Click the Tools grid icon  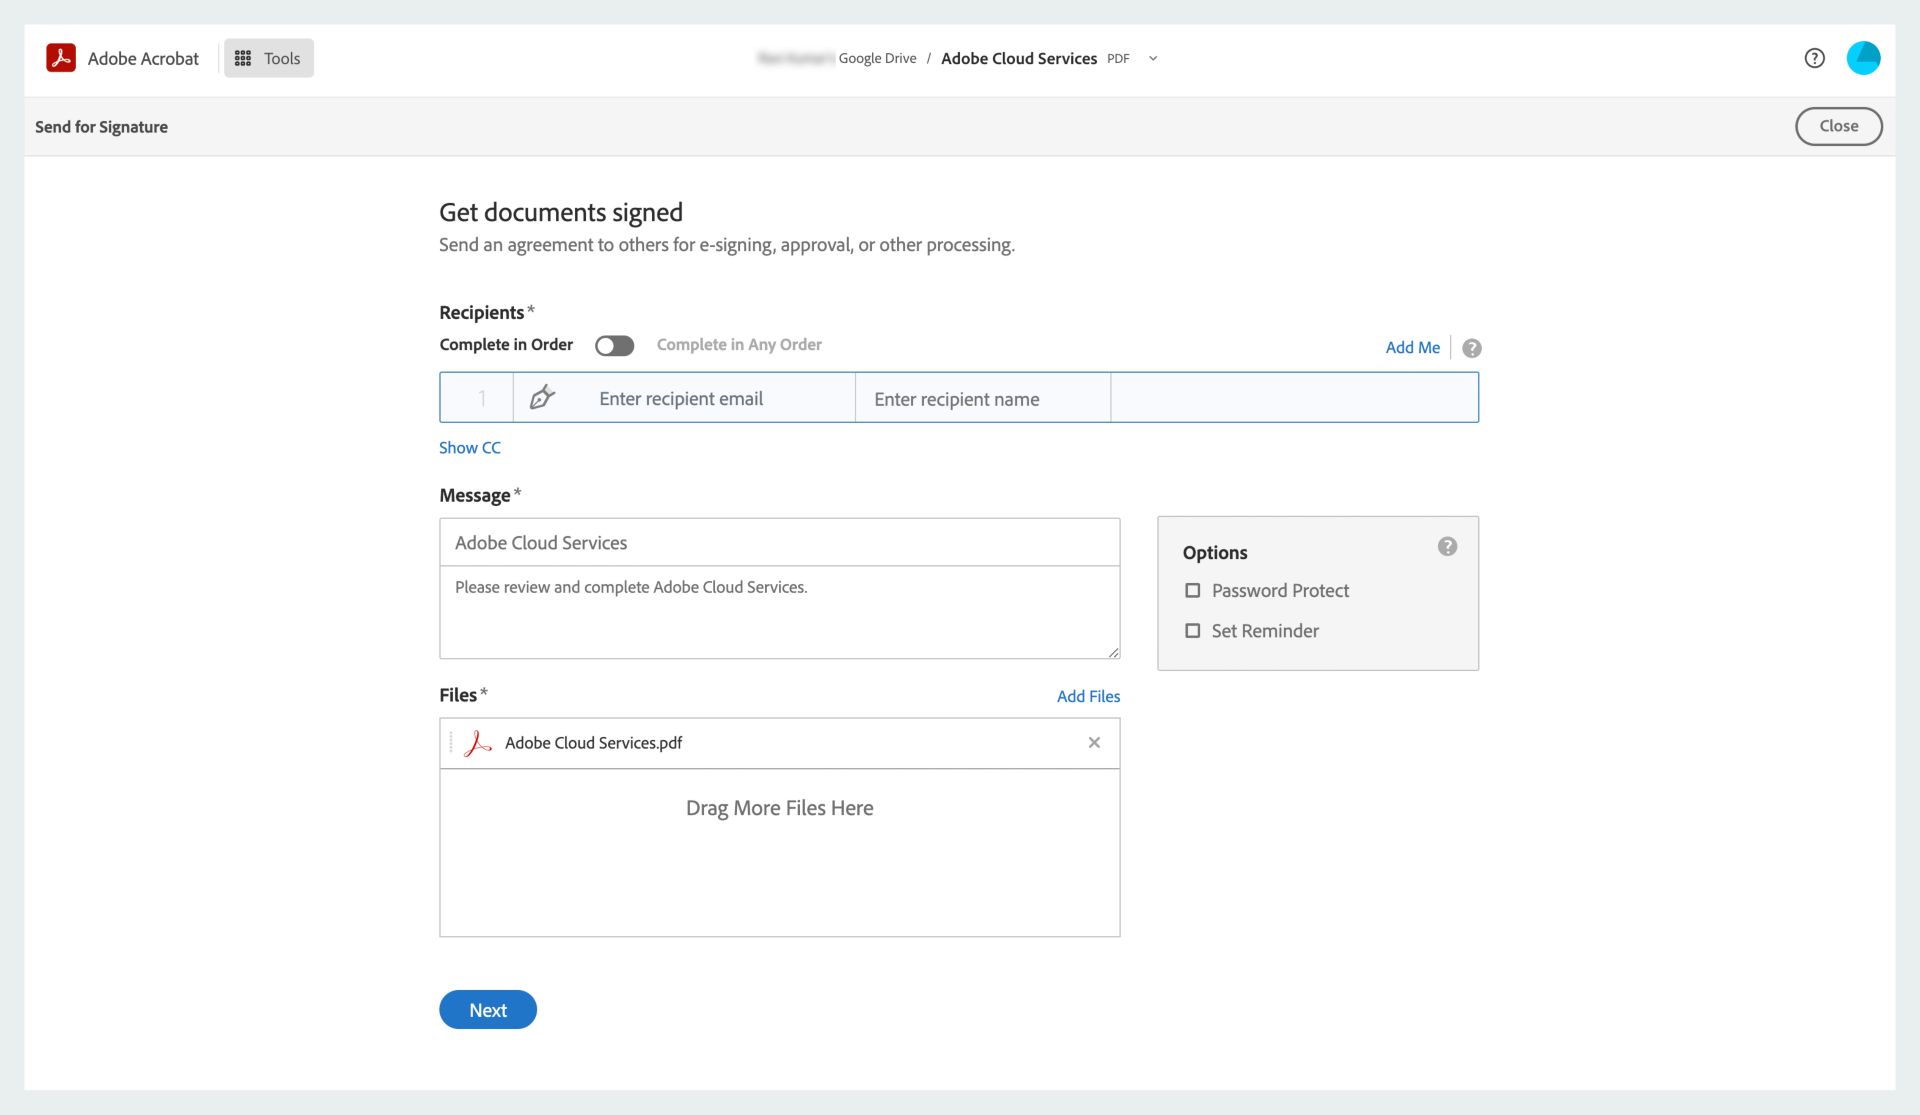pyautogui.click(x=243, y=57)
